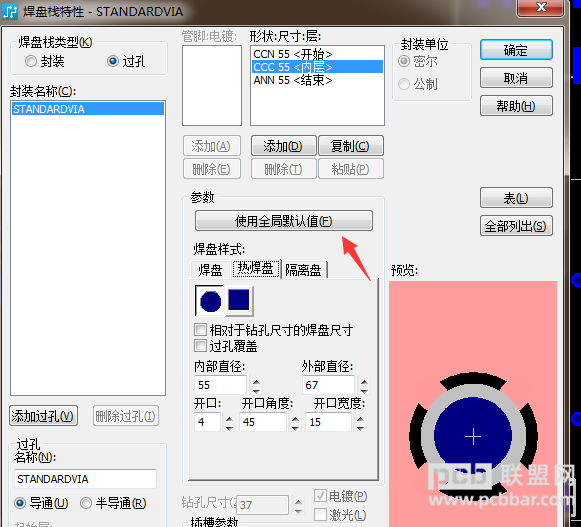The height and width of the screenshot is (527, 581).
Task: Select the CCC 55 <内层> layer row
Action: pyautogui.click(x=317, y=67)
